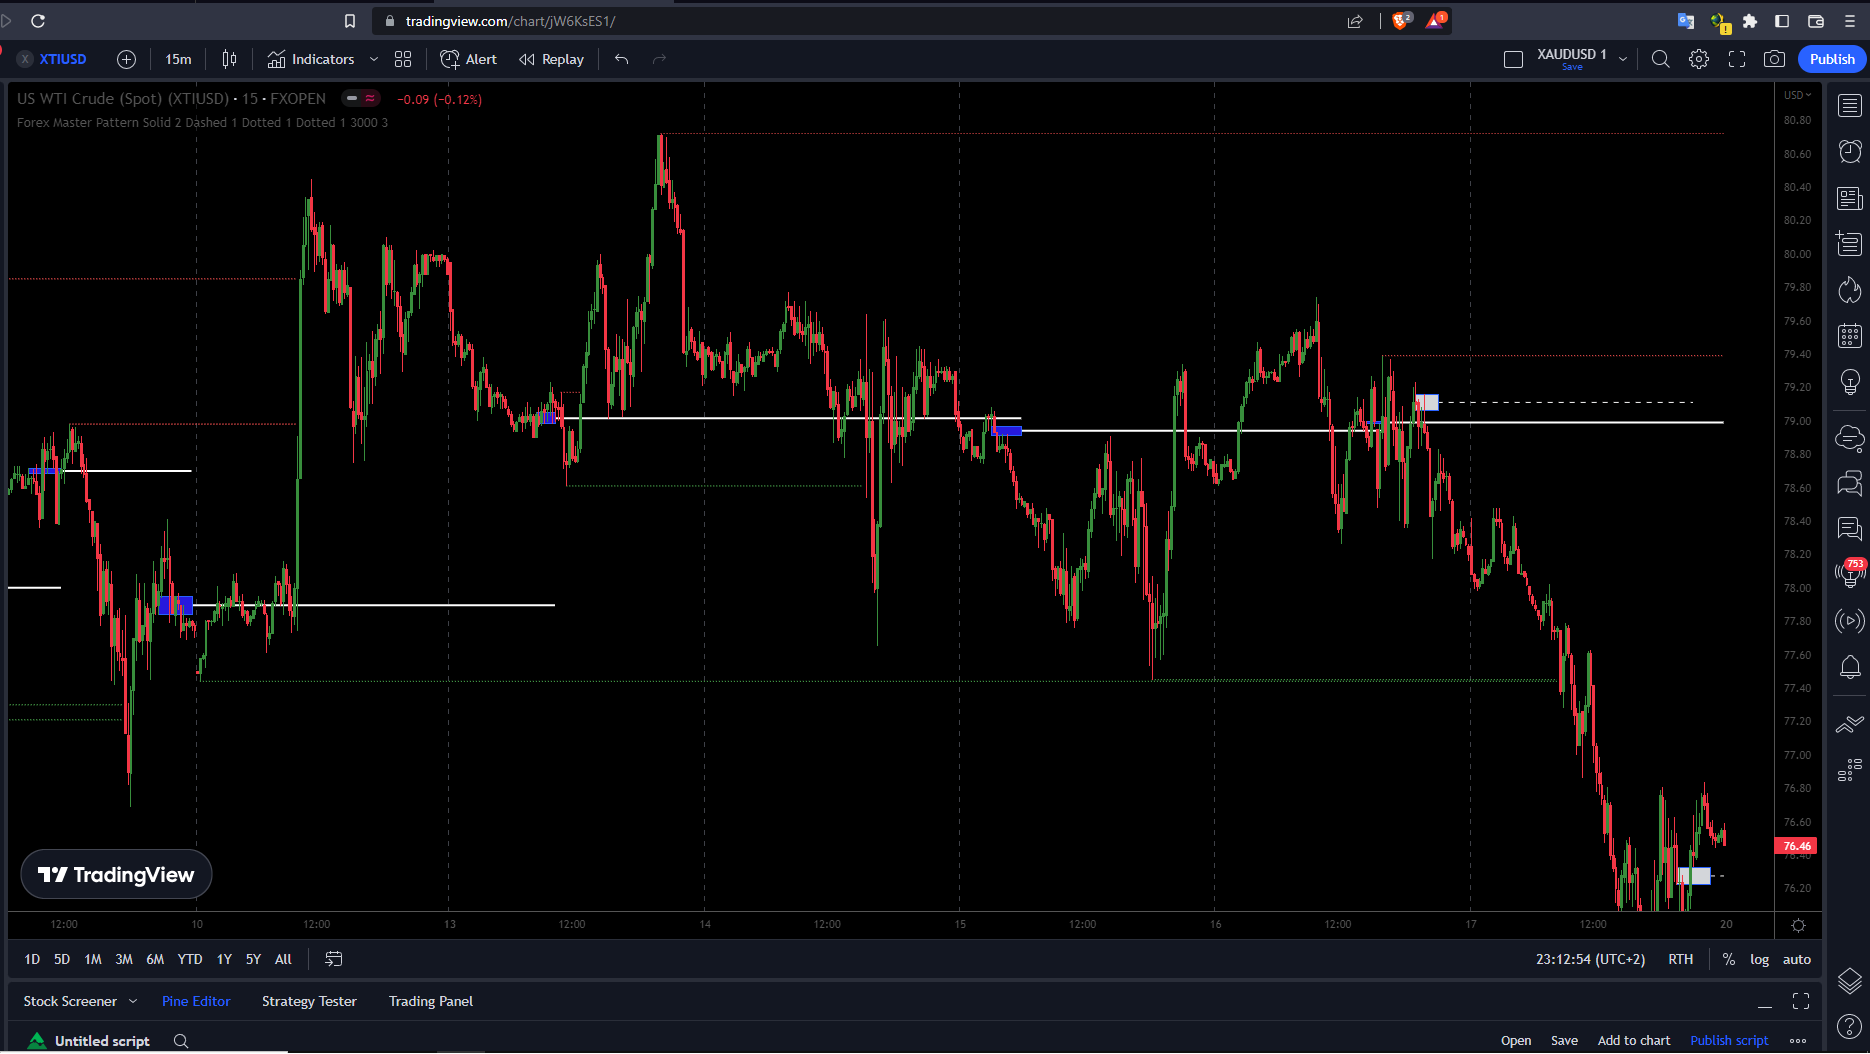The height and width of the screenshot is (1054, 1870).
Task: Open the news panel icon
Action: click(x=1850, y=198)
